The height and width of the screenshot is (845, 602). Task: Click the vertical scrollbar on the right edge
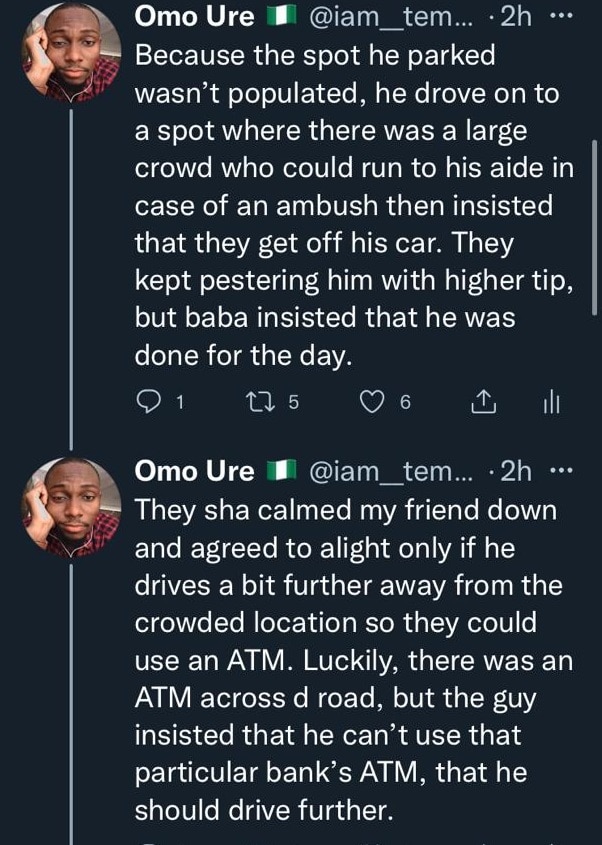pos(596,228)
